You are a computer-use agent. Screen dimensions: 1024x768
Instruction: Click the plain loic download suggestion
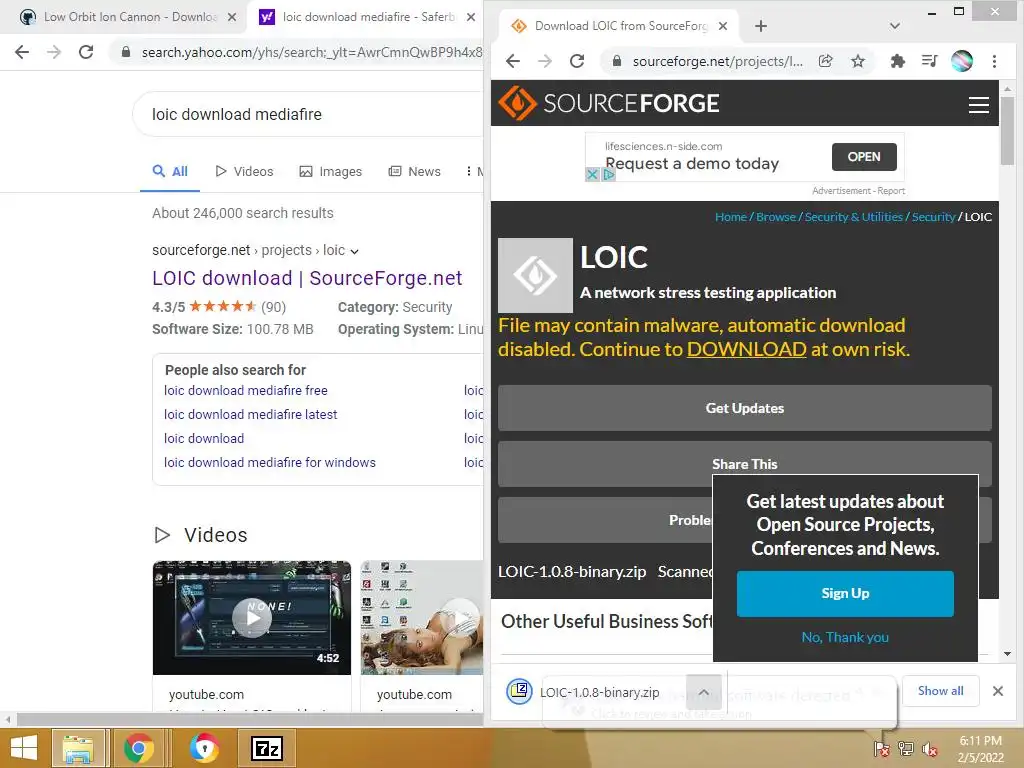click(204, 439)
